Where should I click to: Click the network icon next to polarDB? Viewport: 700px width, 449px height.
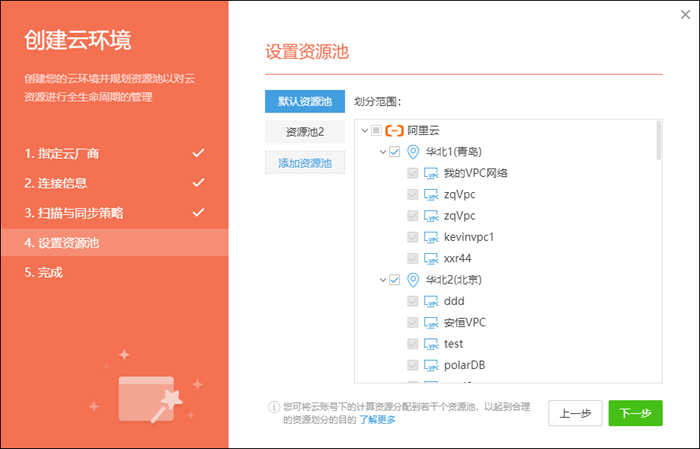(432, 364)
